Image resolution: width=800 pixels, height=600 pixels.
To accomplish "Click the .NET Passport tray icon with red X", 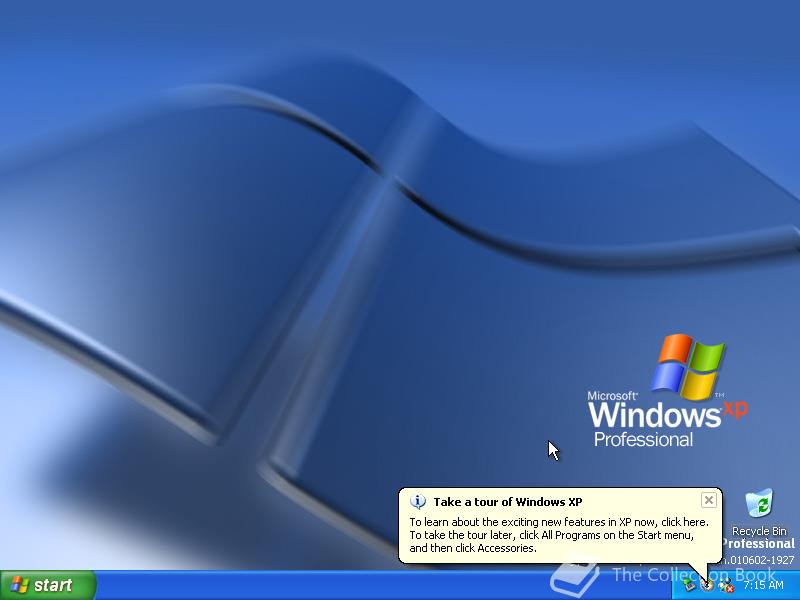I will (x=725, y=585).
